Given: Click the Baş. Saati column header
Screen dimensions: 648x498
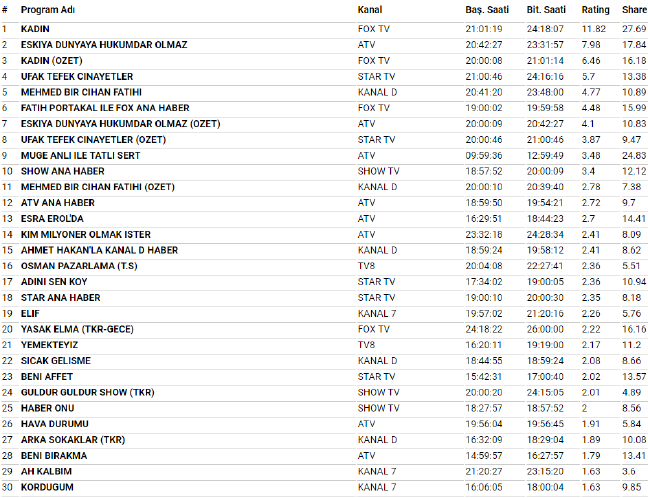Looking at the screenshot, I should (x=487, y=9).
